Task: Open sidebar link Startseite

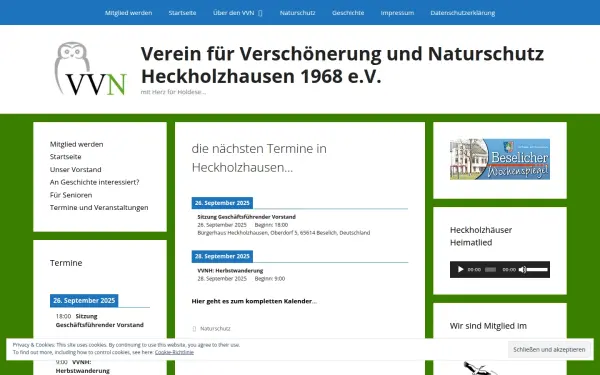Action: point(65,157)
